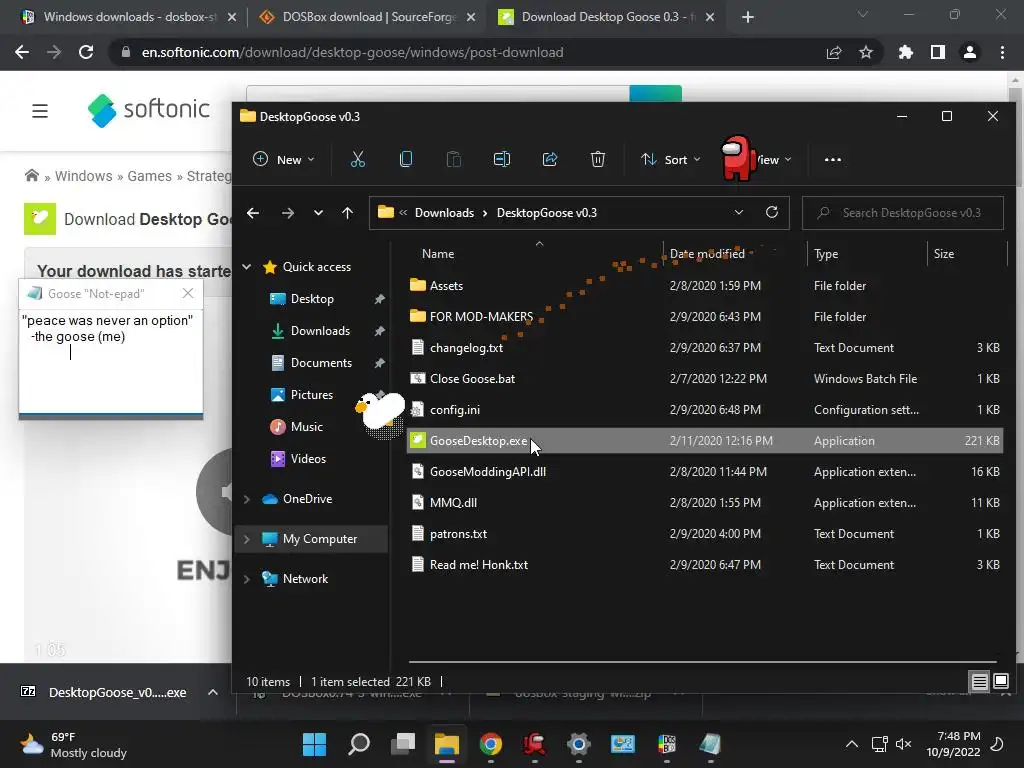
Task: Expand the My Computer tree node
Action: 247,539
